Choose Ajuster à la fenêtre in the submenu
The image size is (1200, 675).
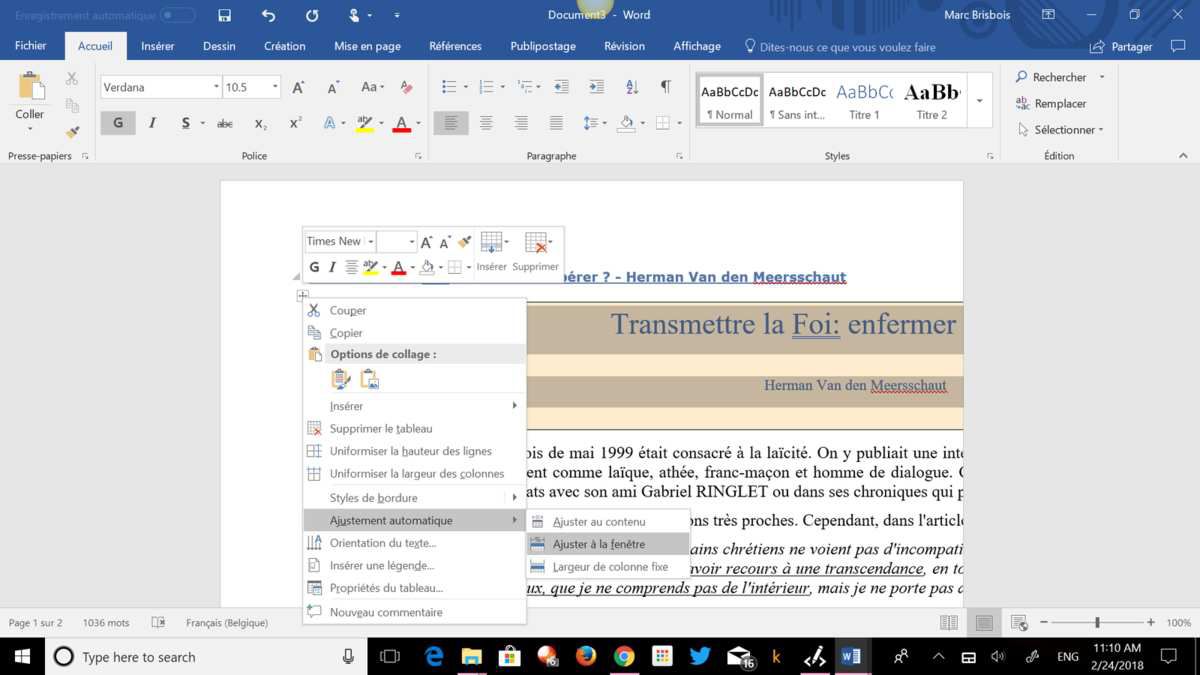pyautogui.click(x=608, y=544)
